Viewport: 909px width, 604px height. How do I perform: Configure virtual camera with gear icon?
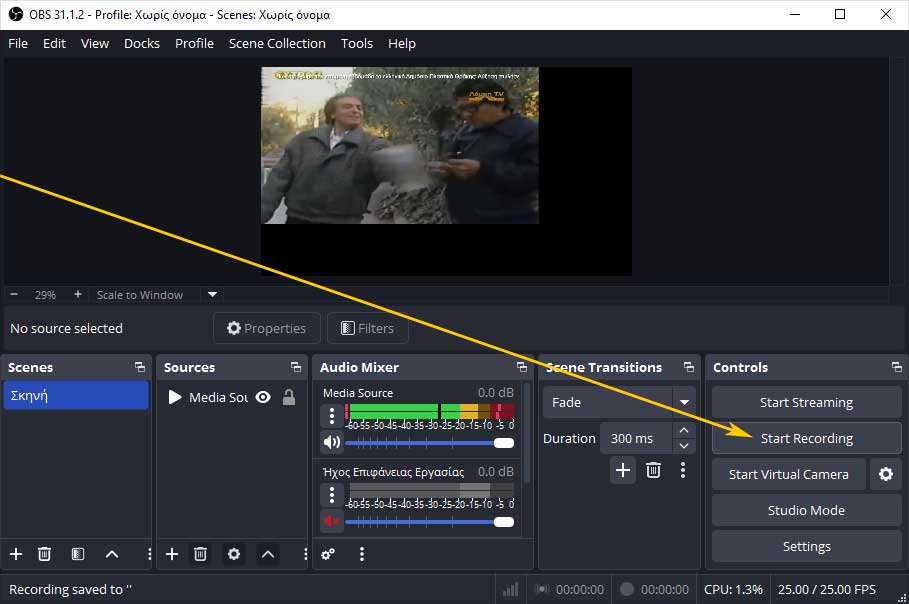(x=884, y=474)
